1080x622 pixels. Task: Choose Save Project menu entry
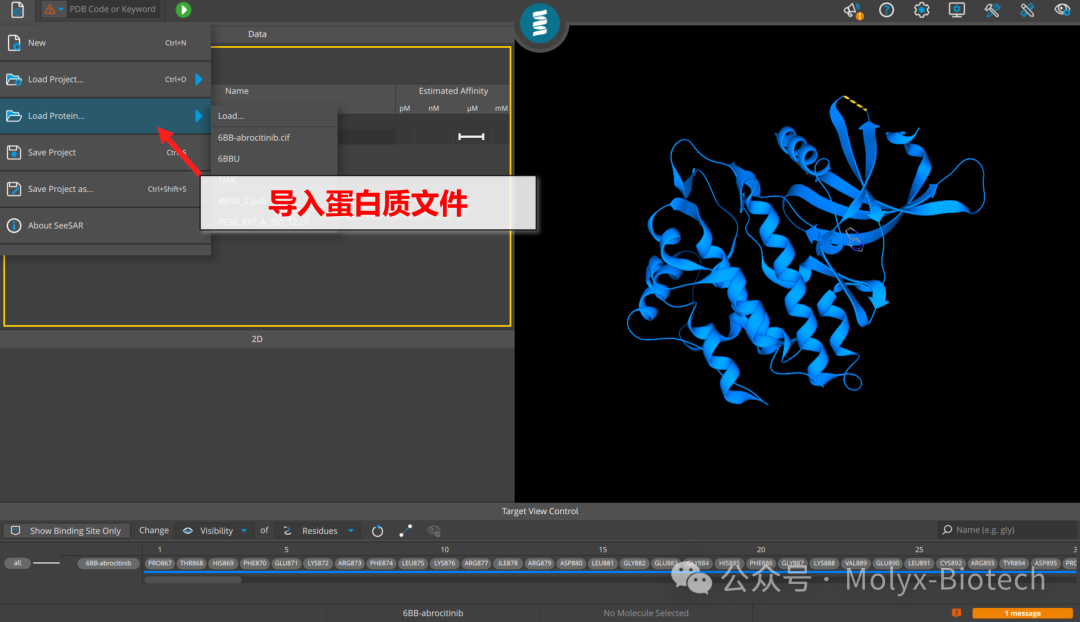105,152
